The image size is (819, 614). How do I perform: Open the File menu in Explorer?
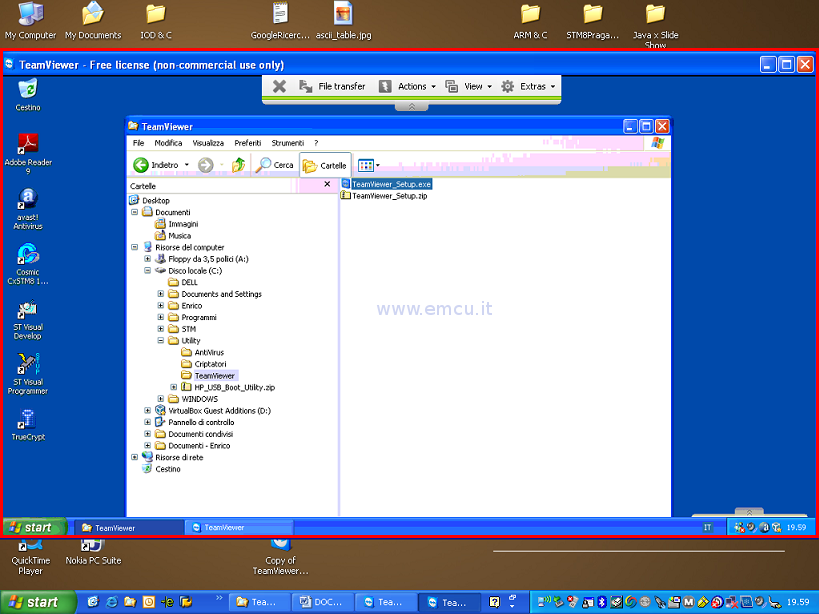pos(138,143)
